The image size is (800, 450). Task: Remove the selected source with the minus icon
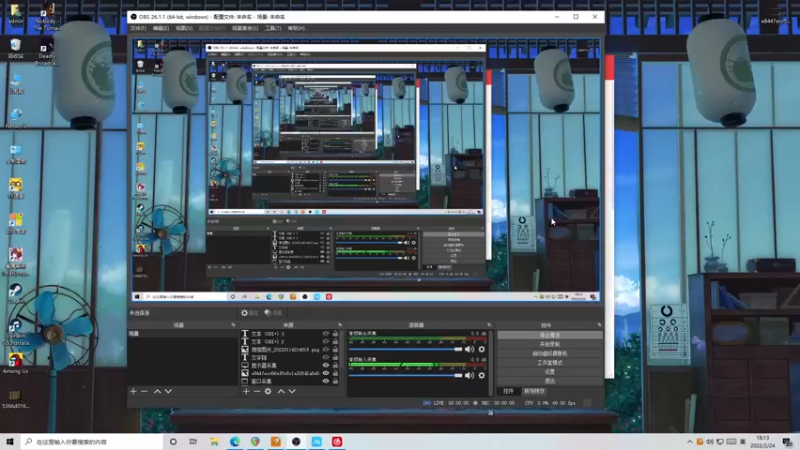[x=257, y=391]
